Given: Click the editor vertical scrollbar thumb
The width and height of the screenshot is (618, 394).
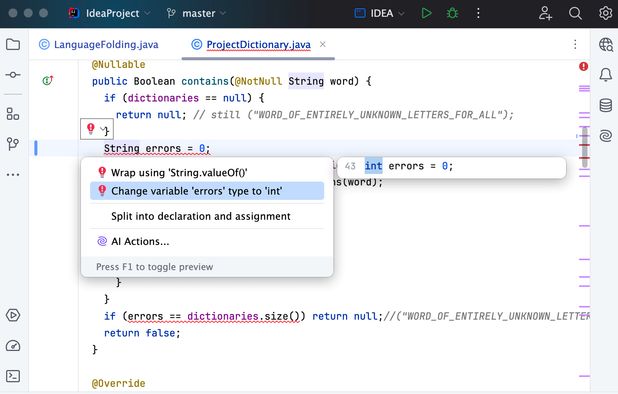Looking at the screenshot, I should coord(585,147).
